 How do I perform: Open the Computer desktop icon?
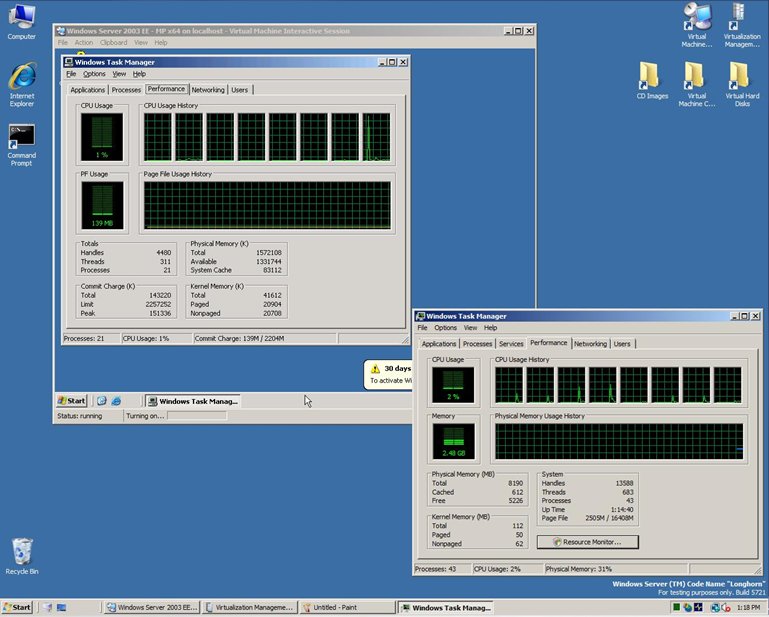(x=22, y=21)
